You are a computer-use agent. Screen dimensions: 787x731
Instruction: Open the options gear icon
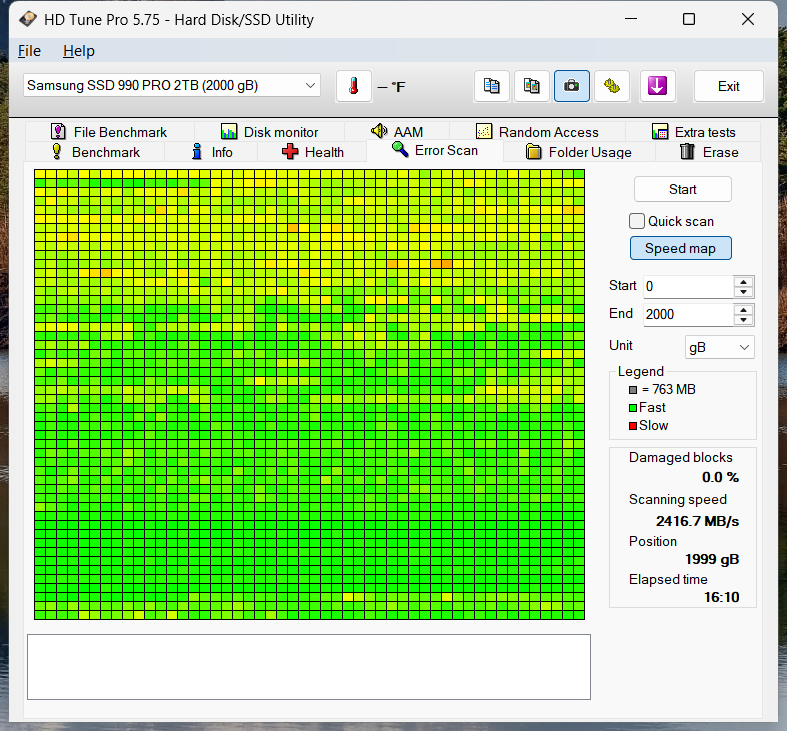click(612, 86)
